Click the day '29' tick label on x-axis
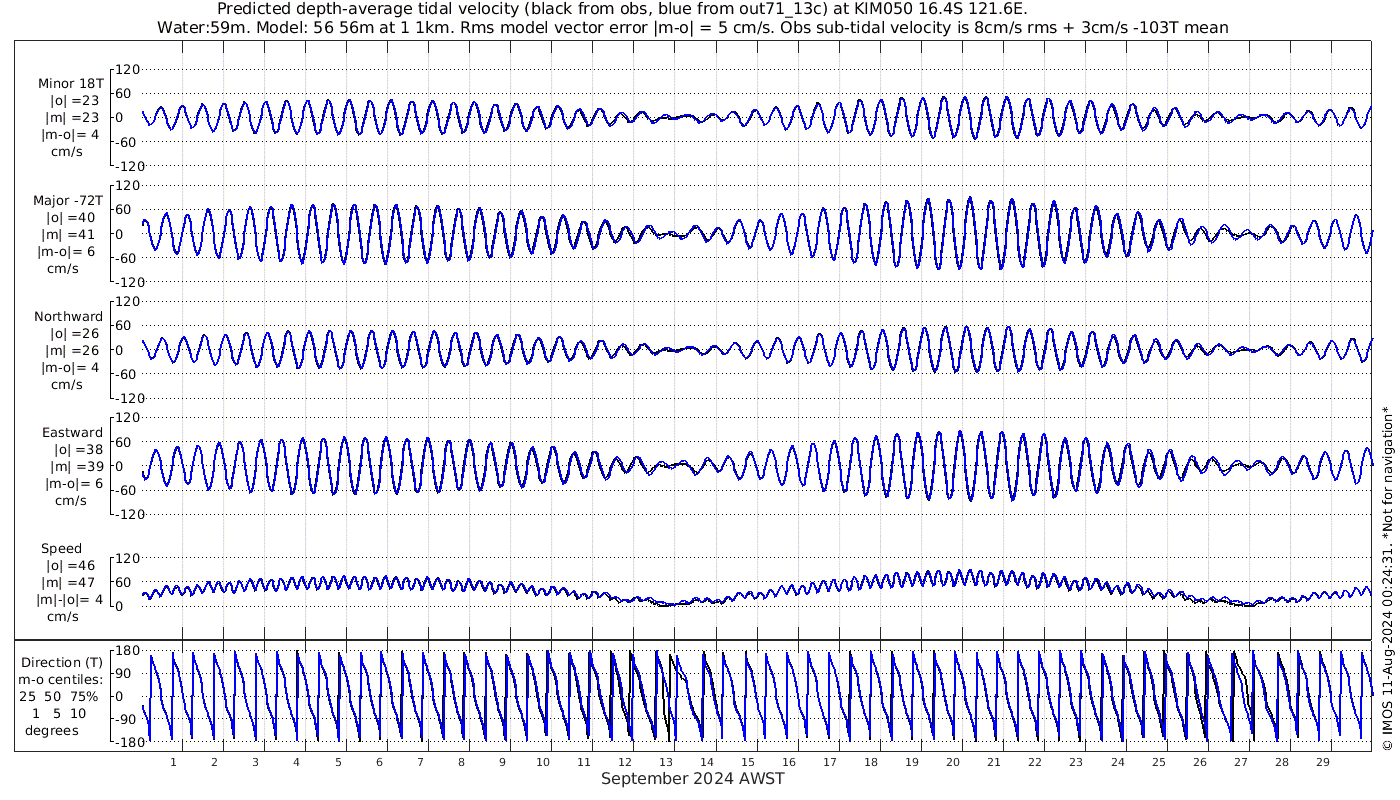 coord(1322,762)
